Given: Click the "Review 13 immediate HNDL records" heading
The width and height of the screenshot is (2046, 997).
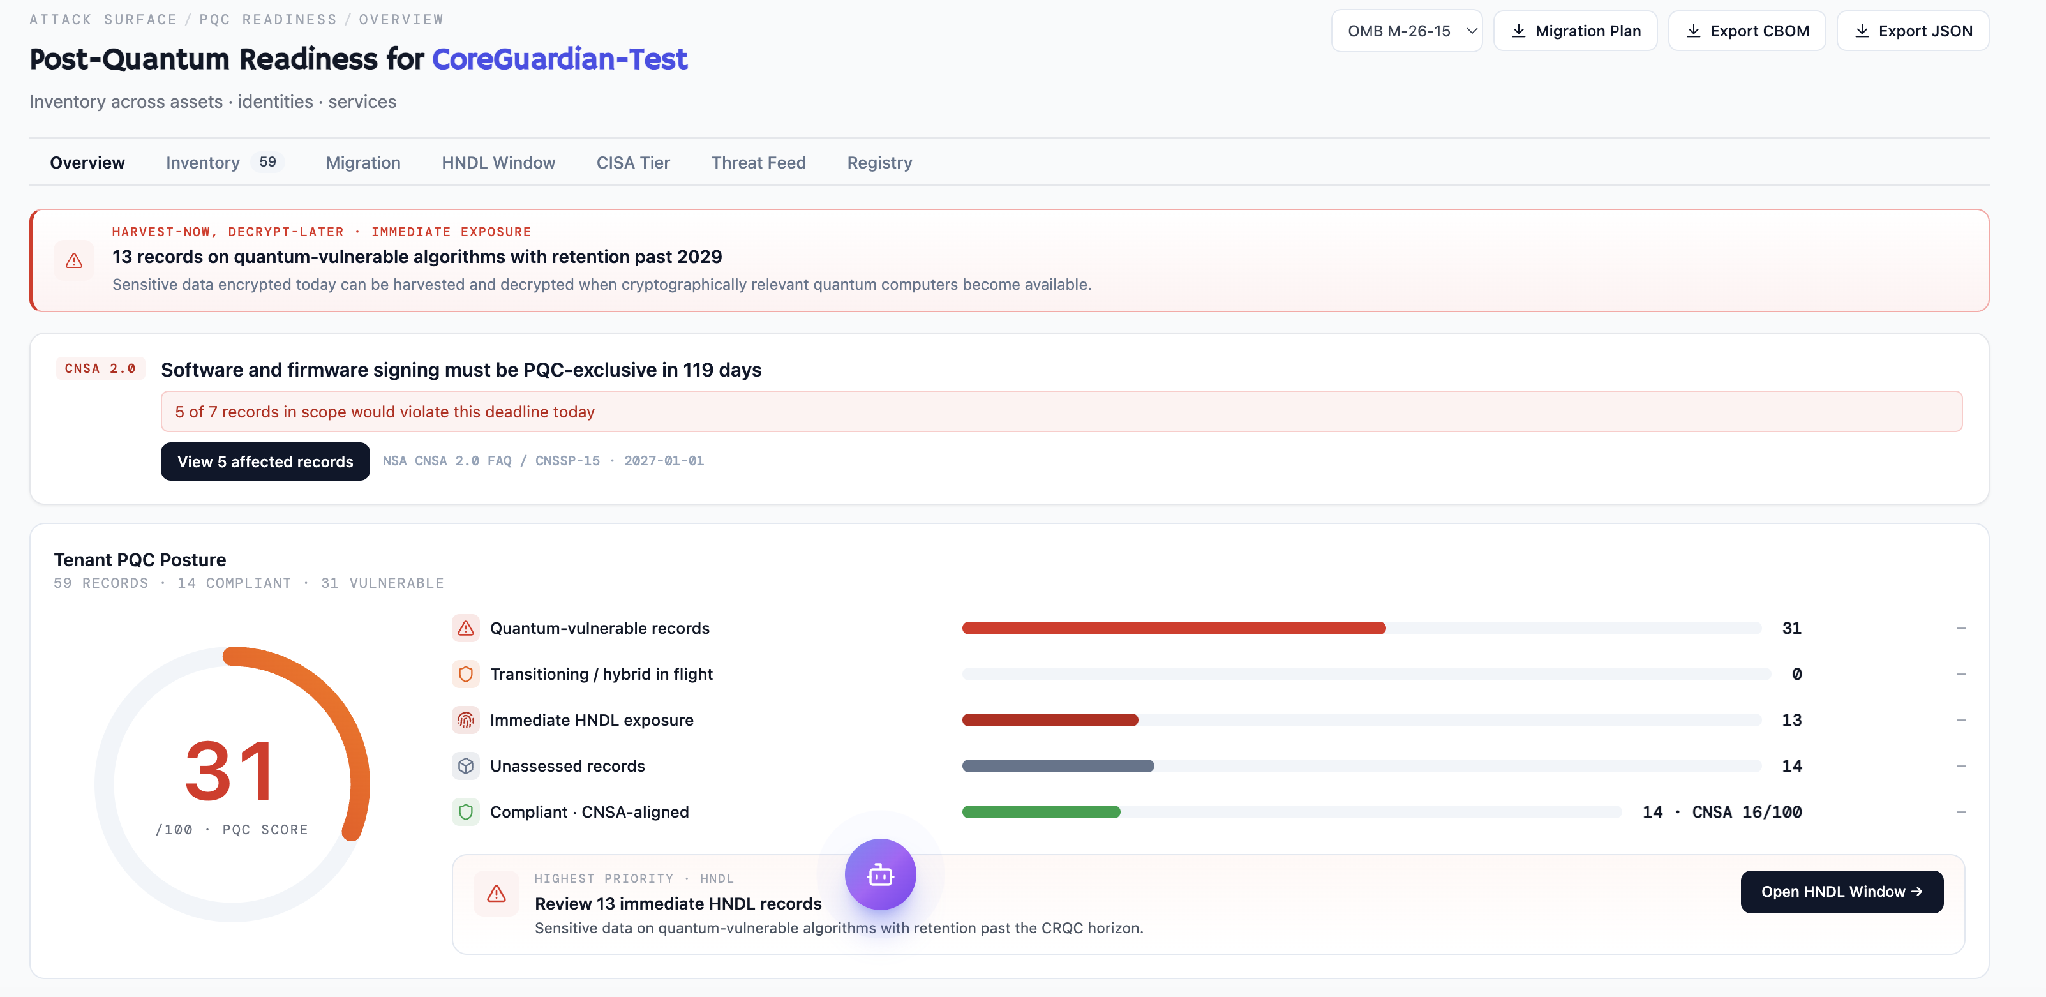Looking at the screenshot, I should pos(678,904).
